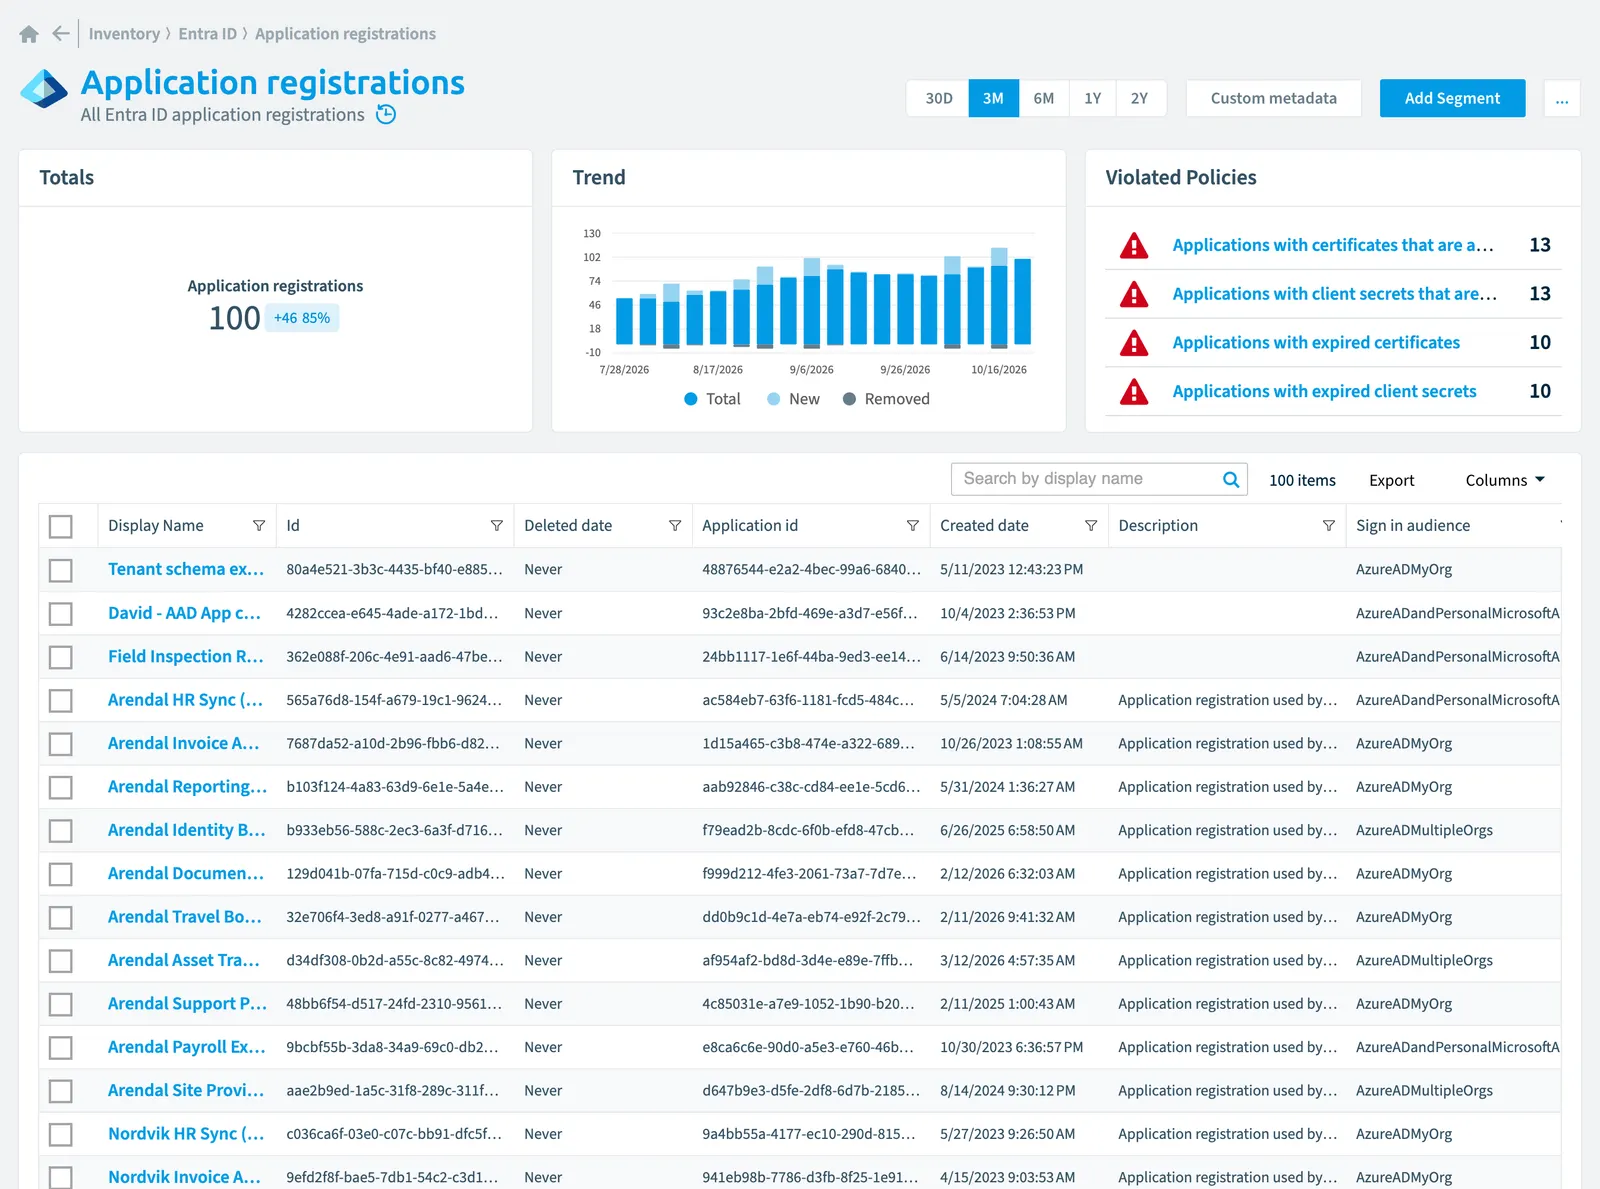Select the 1Y time range tab
The height and width of the screenshot is (1189, 1600).
click(x=1092, y=99)
